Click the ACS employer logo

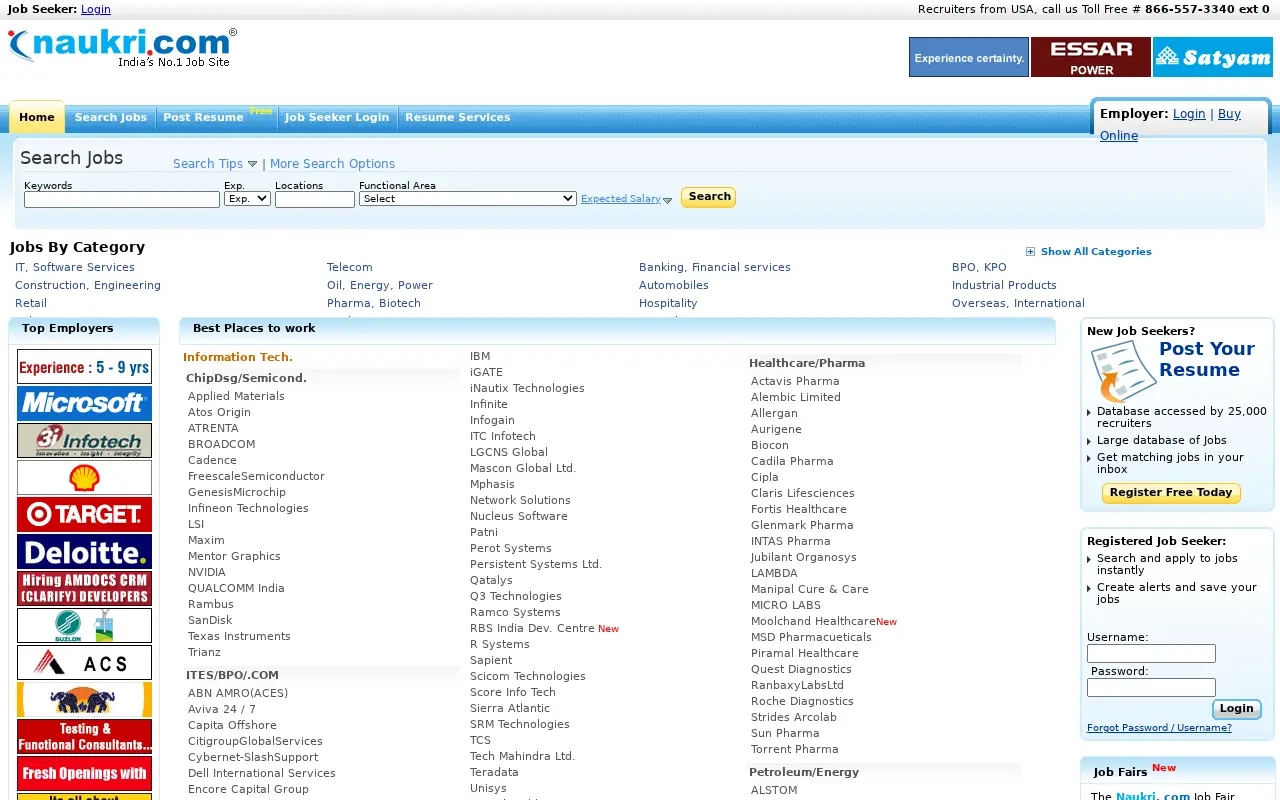84,663
